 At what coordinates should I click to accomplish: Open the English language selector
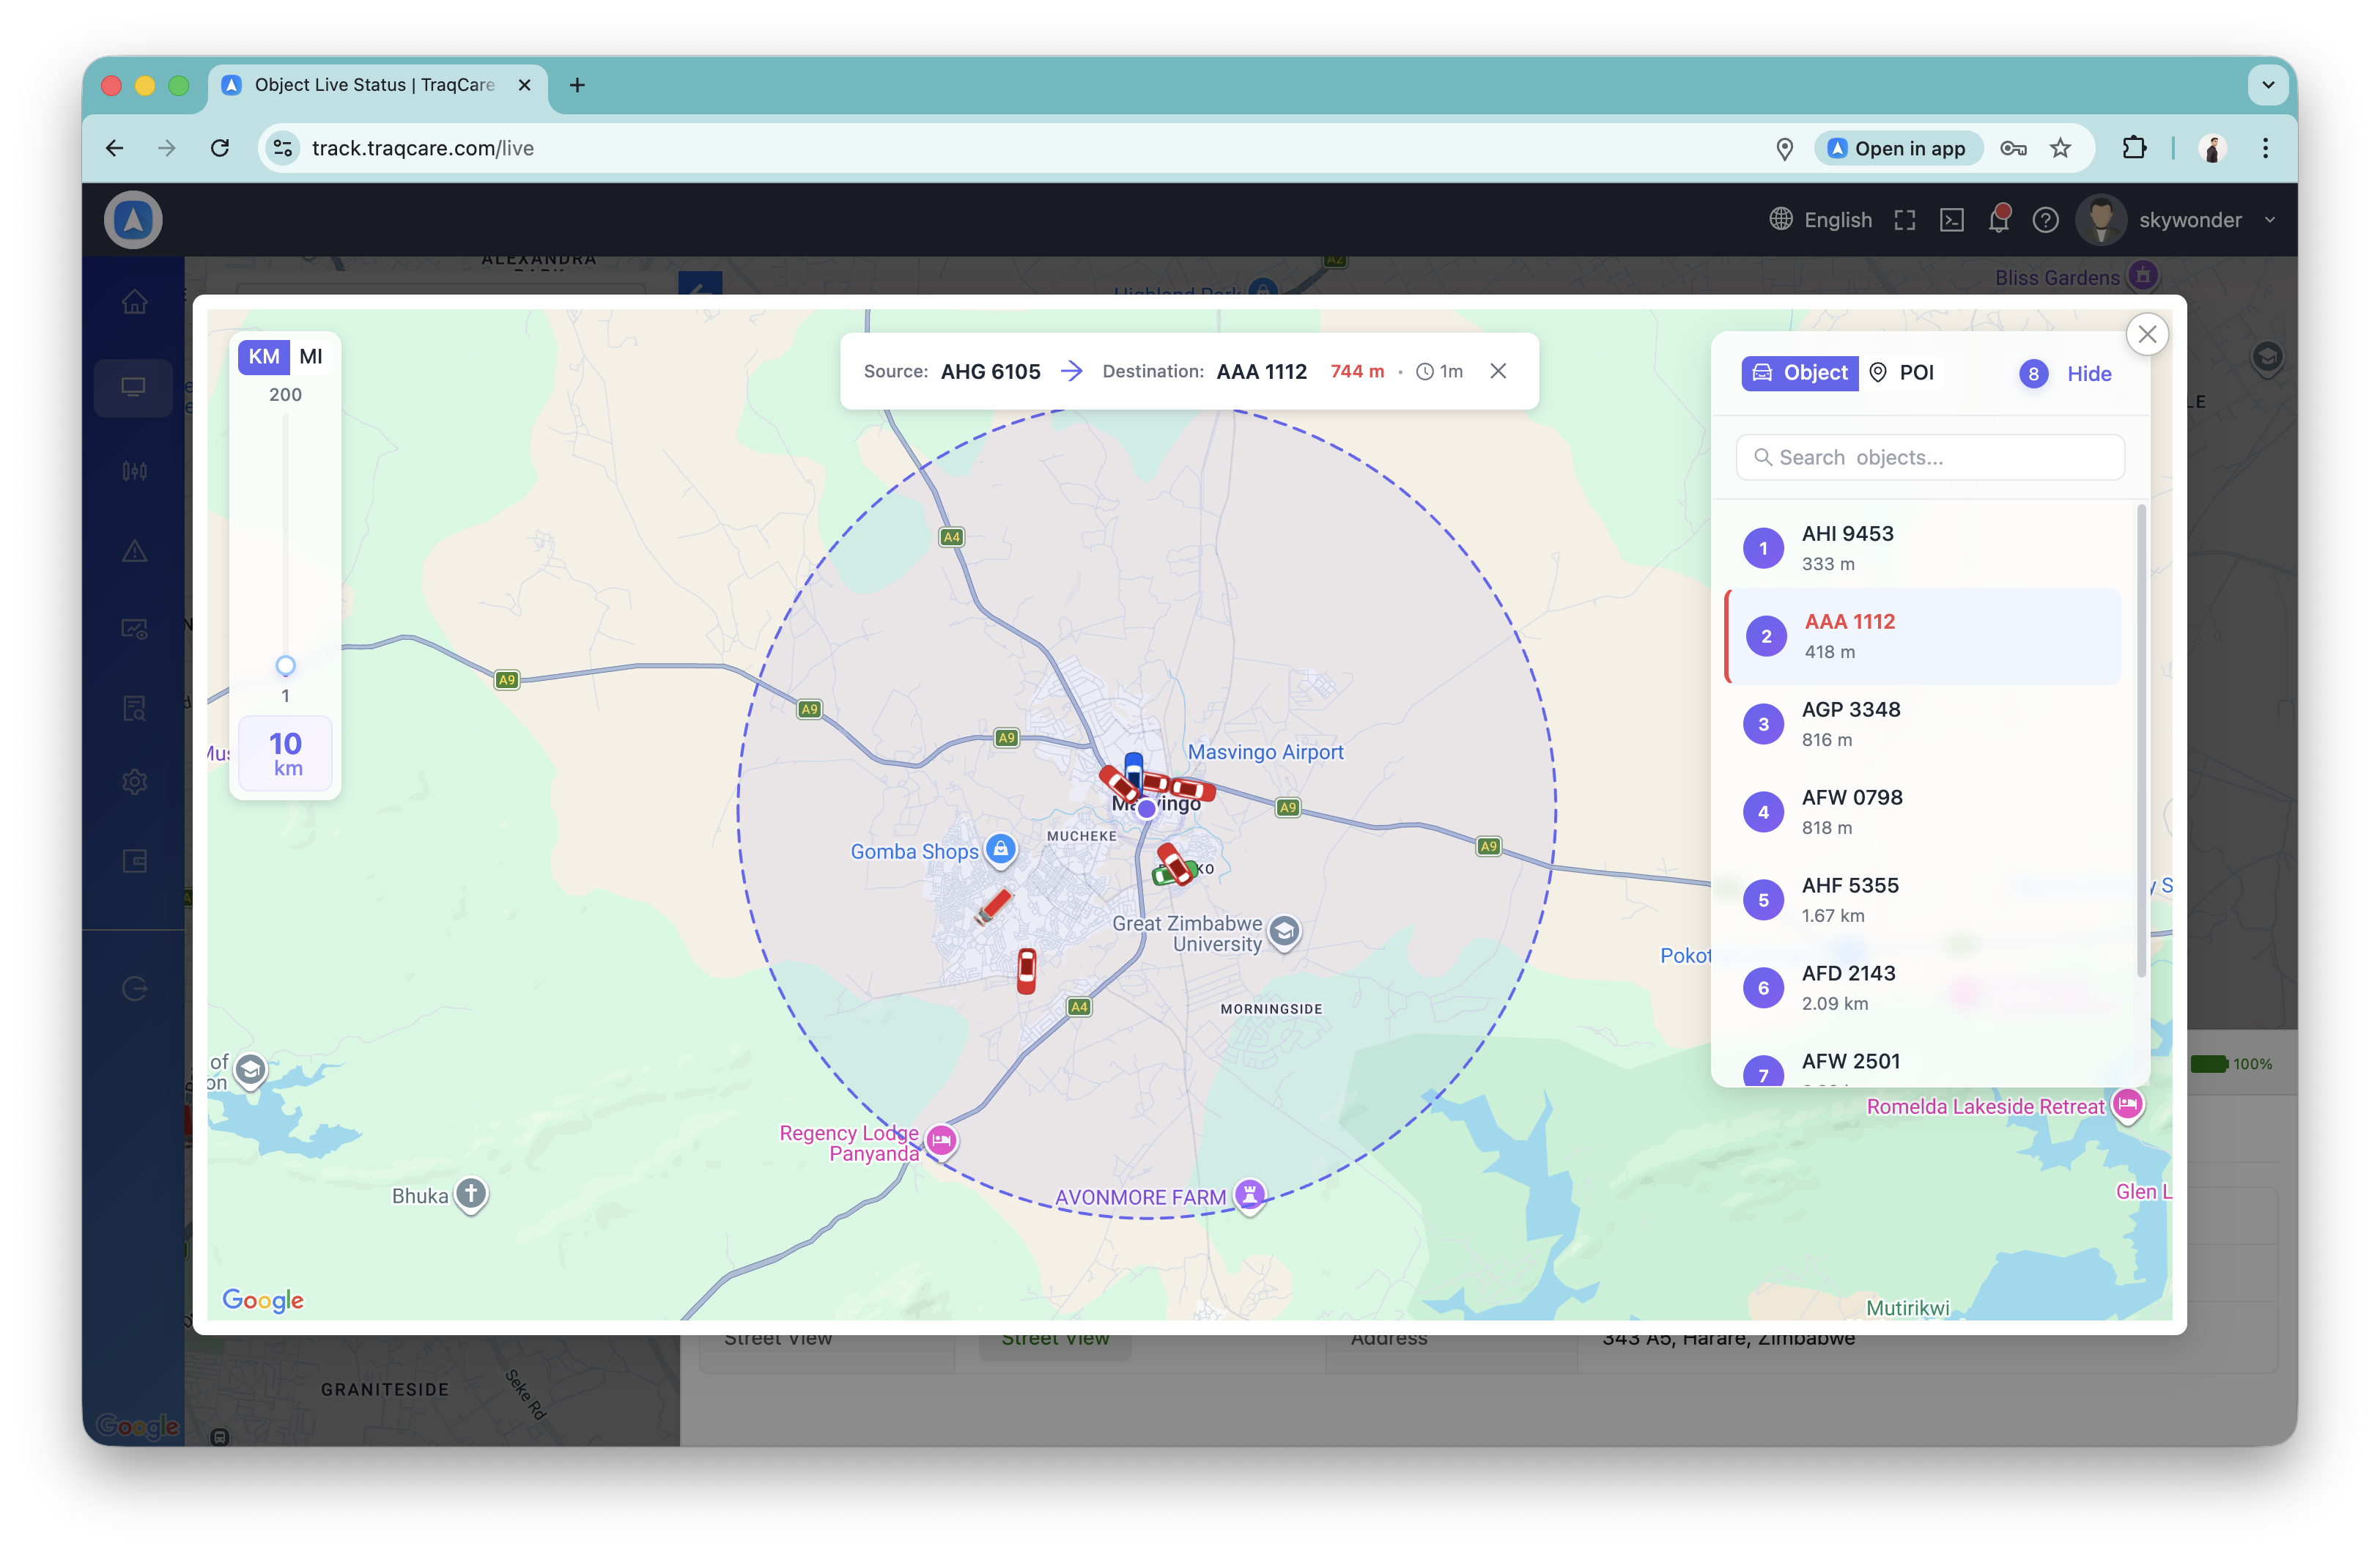coord(1821,220)
